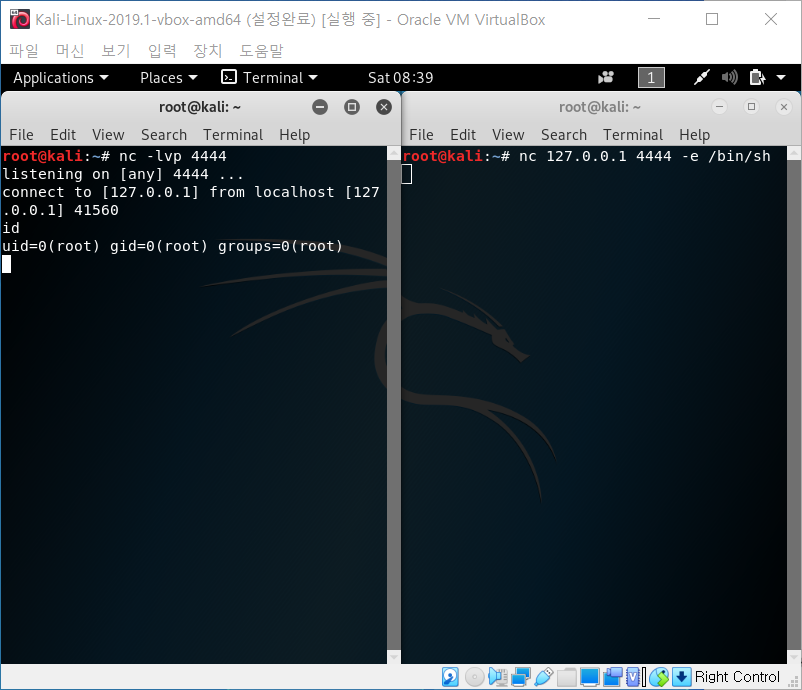The image size is (802, 690).
Task: Minimize the right terminal window
Action: coord(719,107)
